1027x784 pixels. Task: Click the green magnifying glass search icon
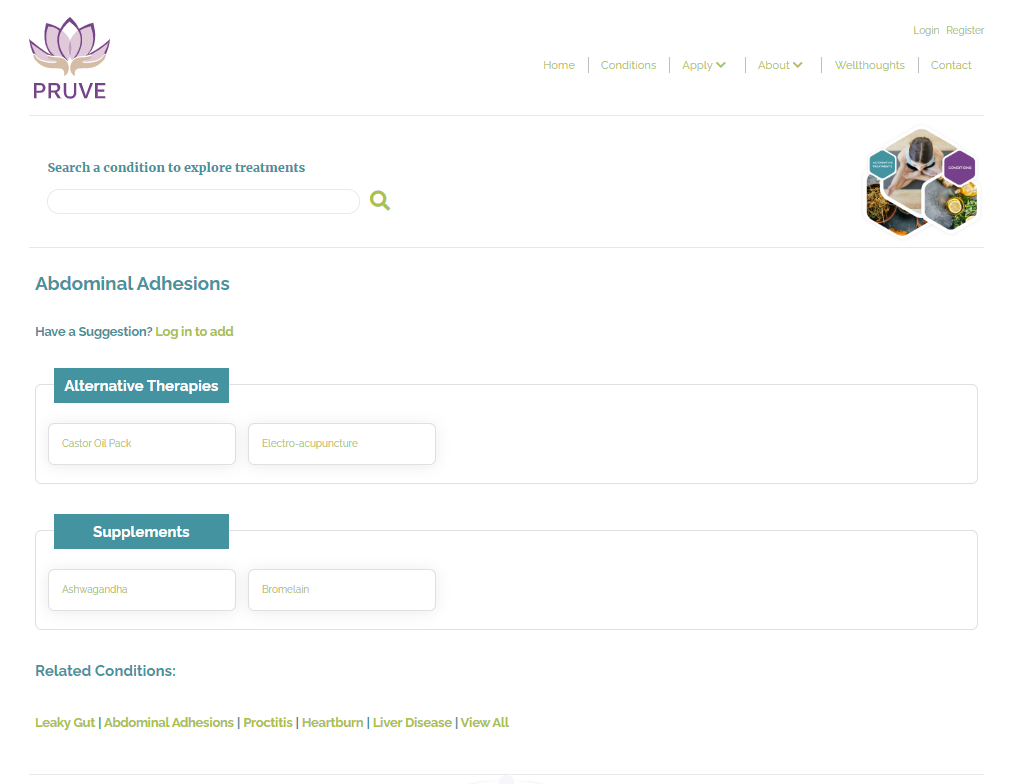(380, 200)
